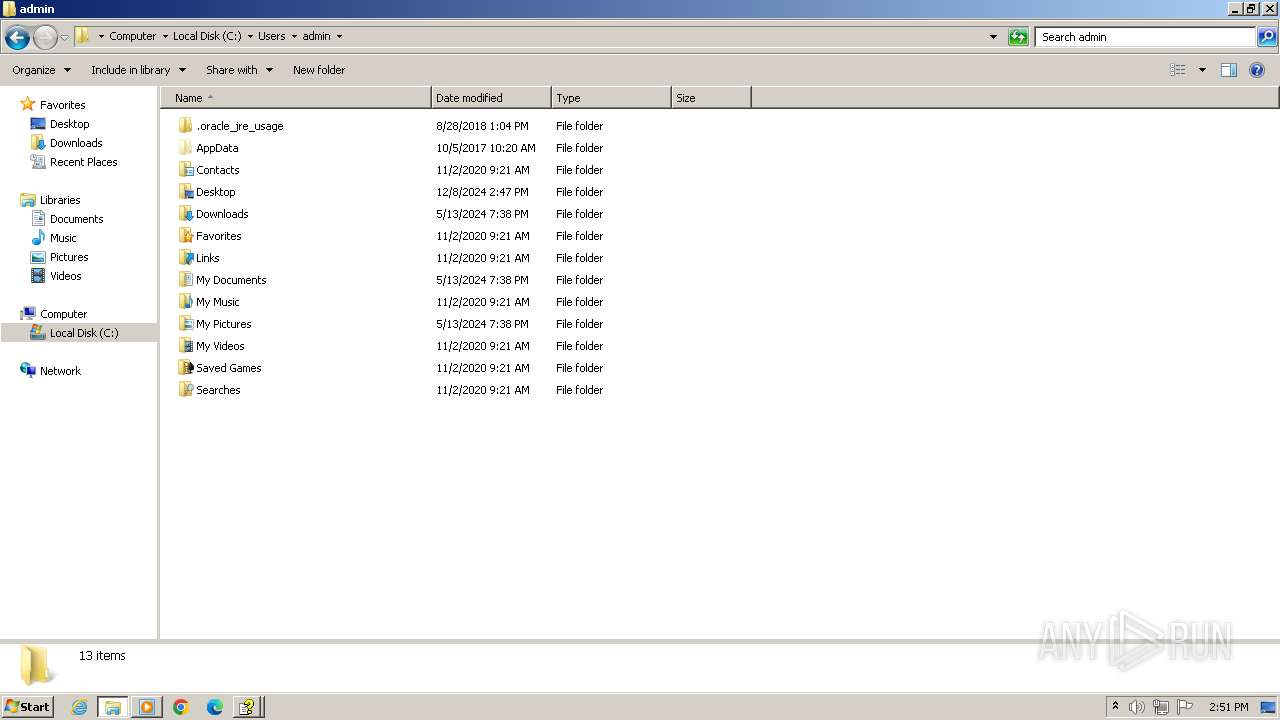Select the Desktop folder icon in file list
The width and height of the screenshot is (1280, 720).
[x=185, y=192]
